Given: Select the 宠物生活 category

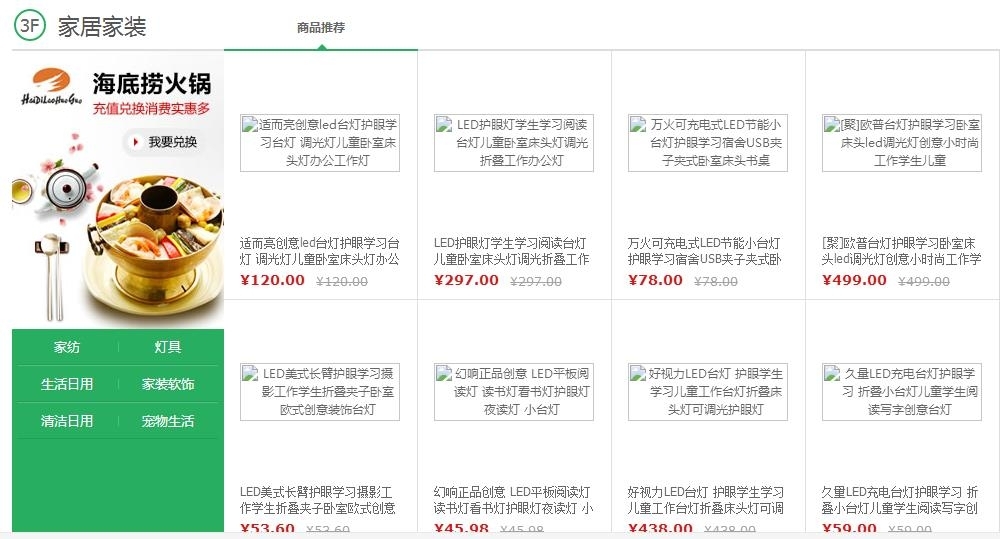Looking at the screenshot, I should click(x=168, y=421).
